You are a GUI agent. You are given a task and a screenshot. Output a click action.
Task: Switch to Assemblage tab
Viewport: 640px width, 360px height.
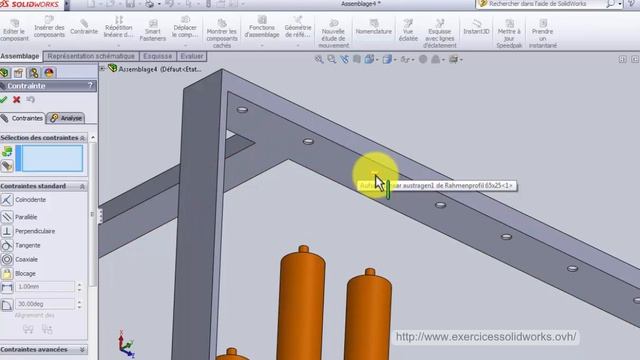pyautogui.click(x=20, y=56)
